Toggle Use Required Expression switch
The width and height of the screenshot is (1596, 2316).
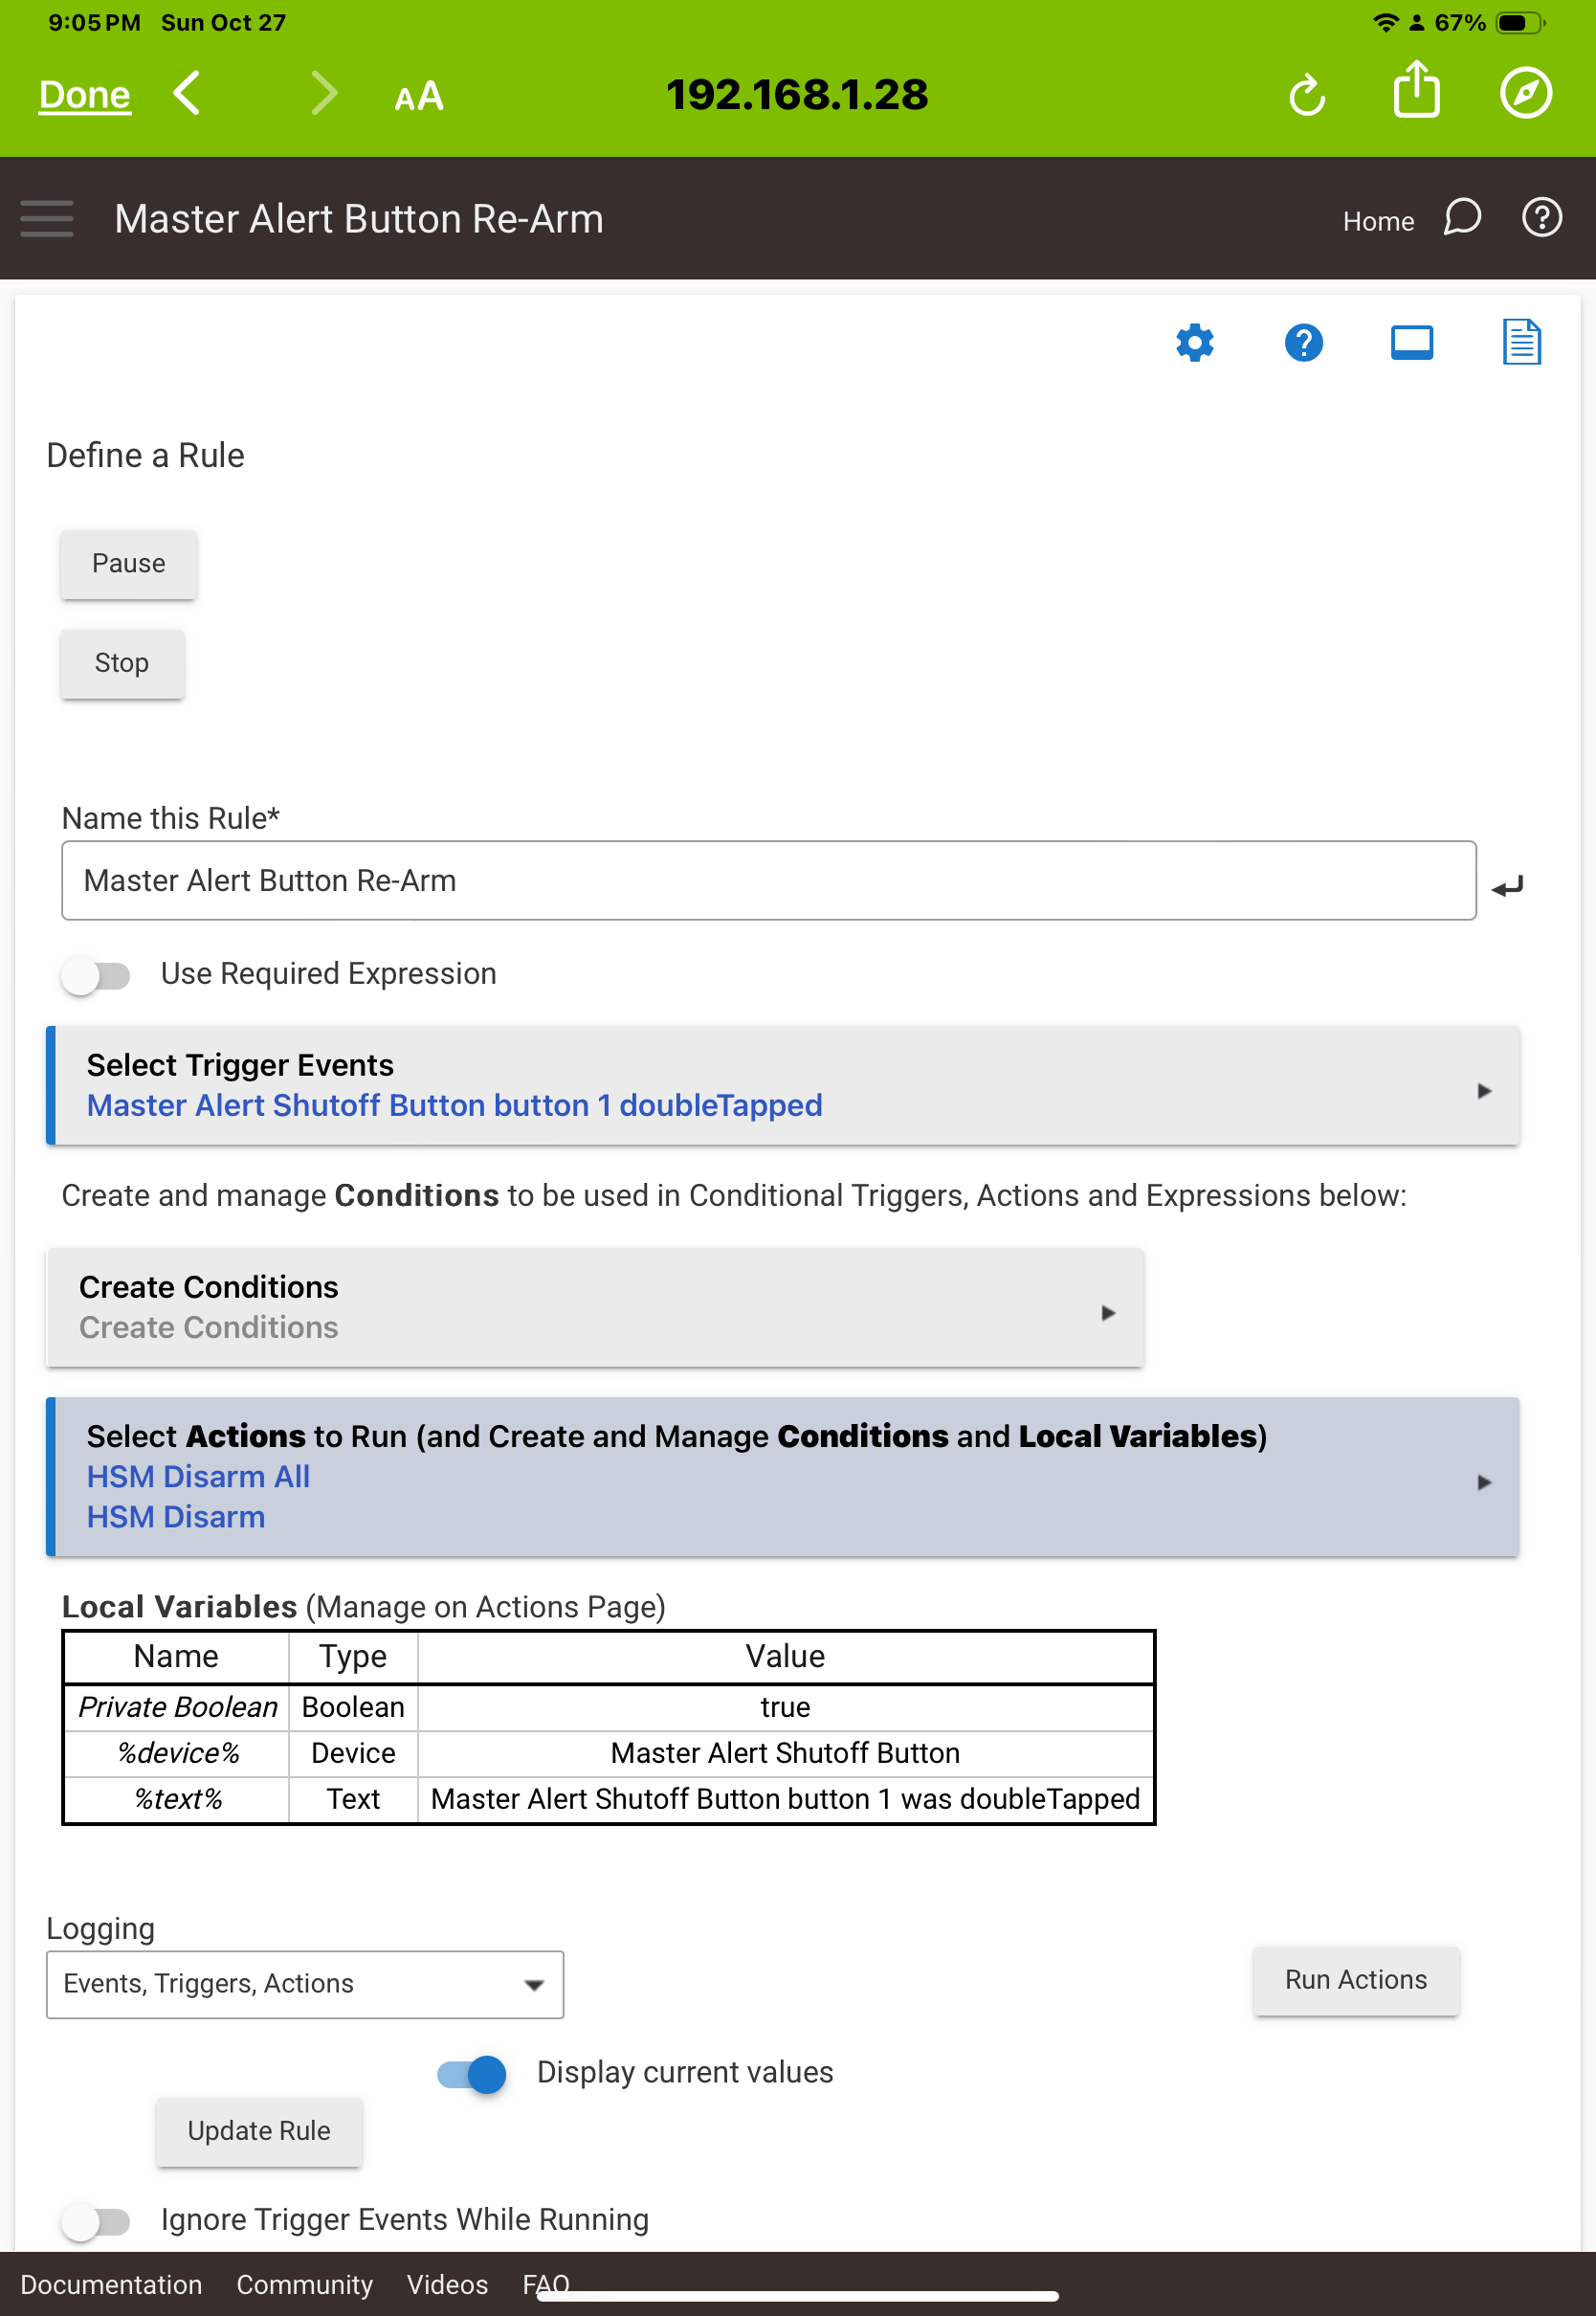click(x=96, y=974)
